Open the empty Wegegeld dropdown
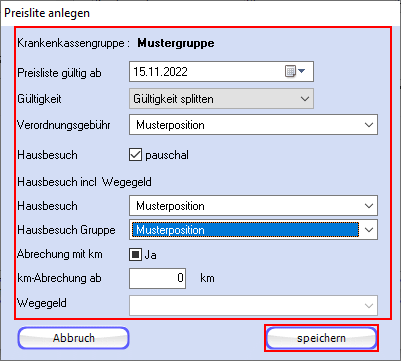The image size is (401, 361). [253, 305]
